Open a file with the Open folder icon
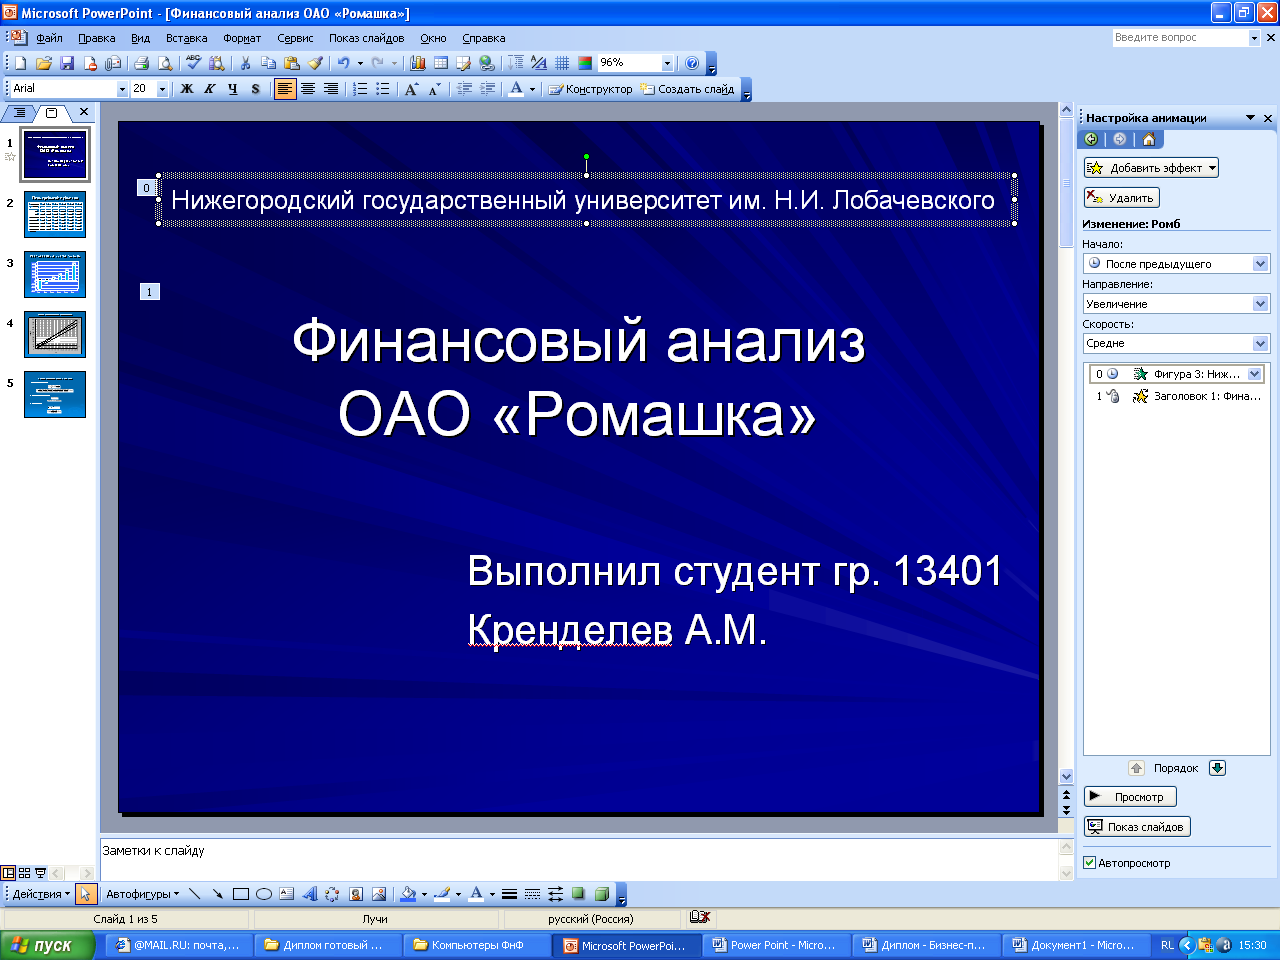 coord(43,63)
